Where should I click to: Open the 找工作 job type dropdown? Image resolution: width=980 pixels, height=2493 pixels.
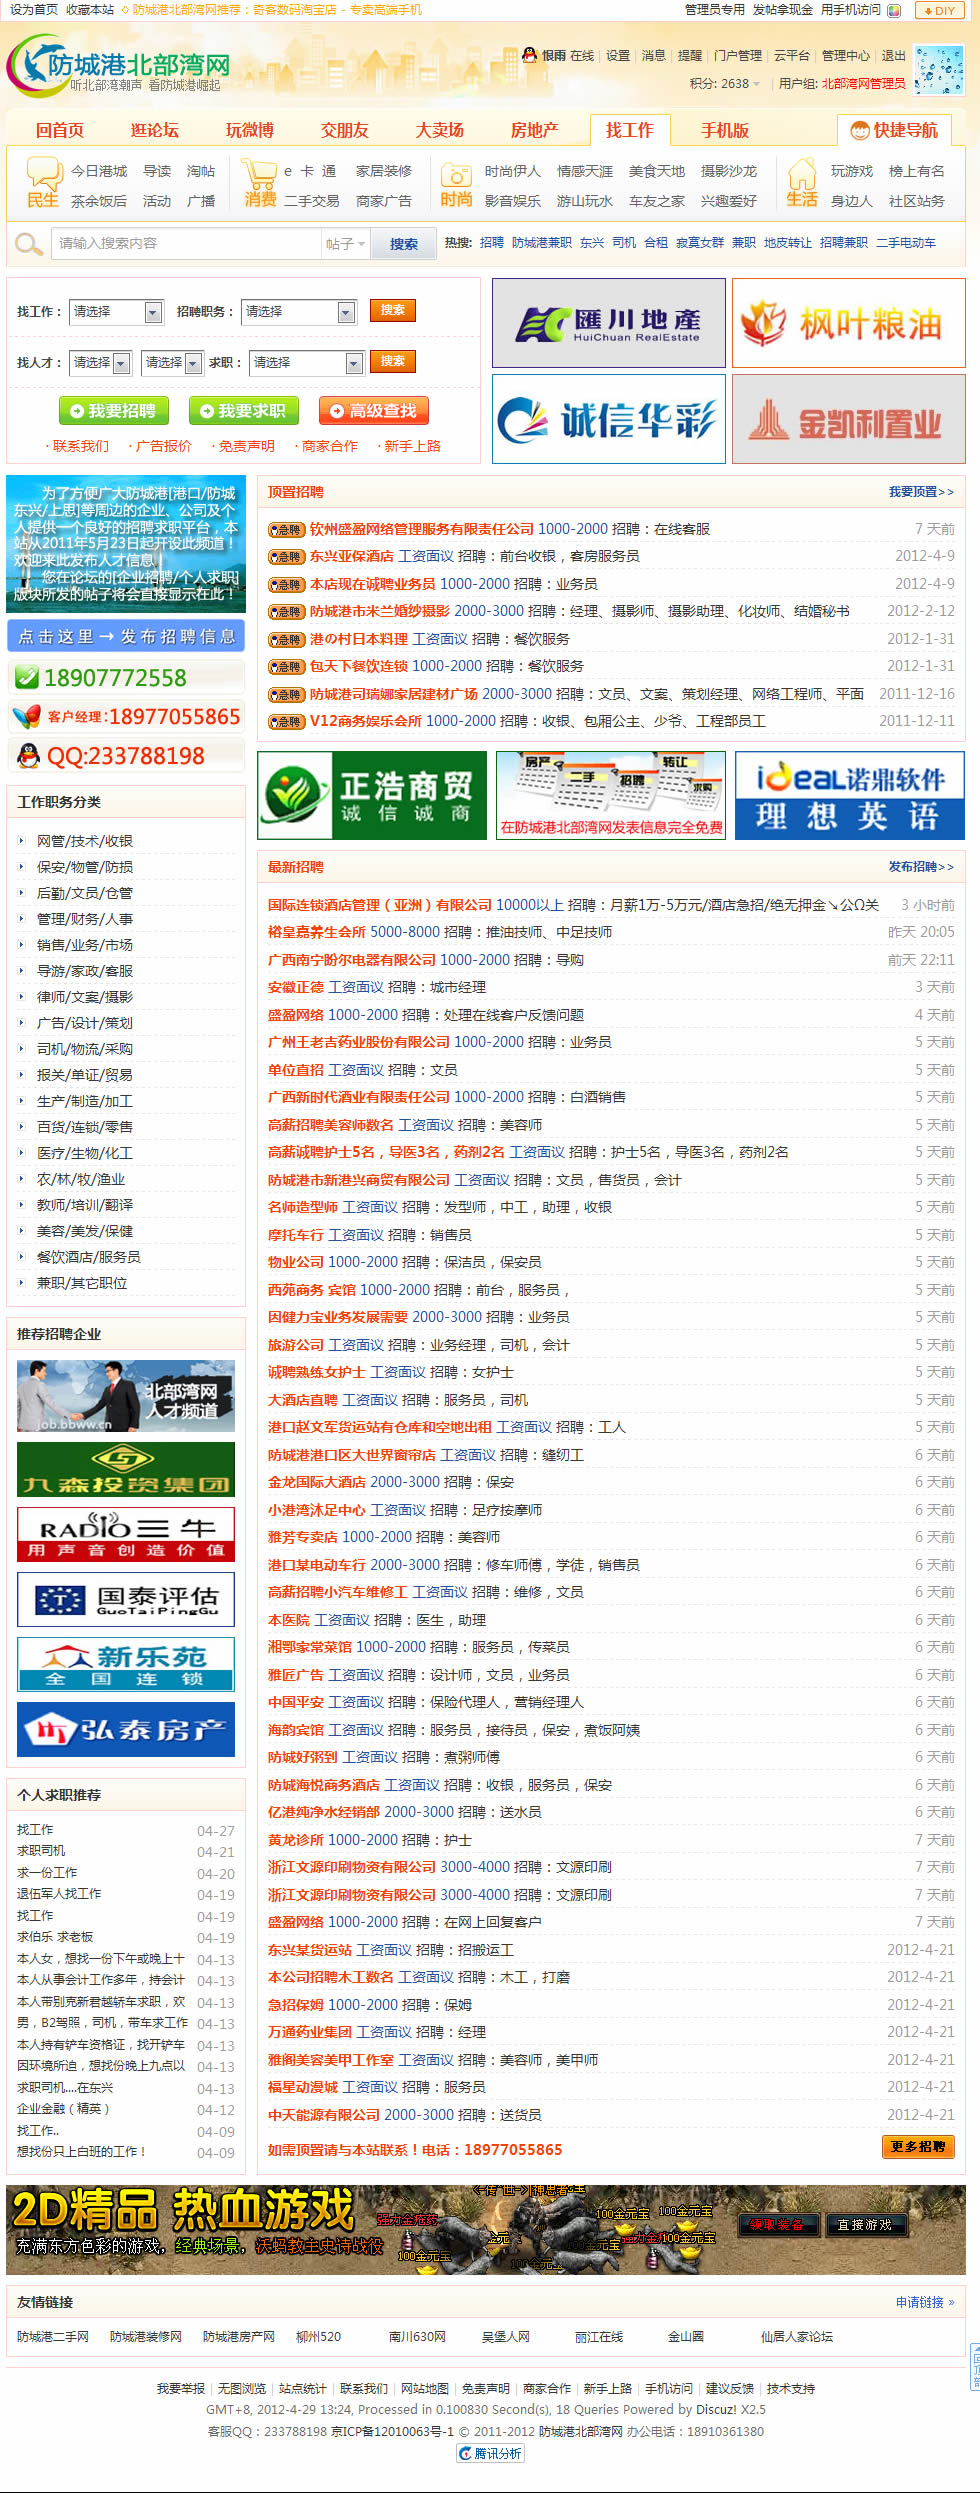(117, 312)
